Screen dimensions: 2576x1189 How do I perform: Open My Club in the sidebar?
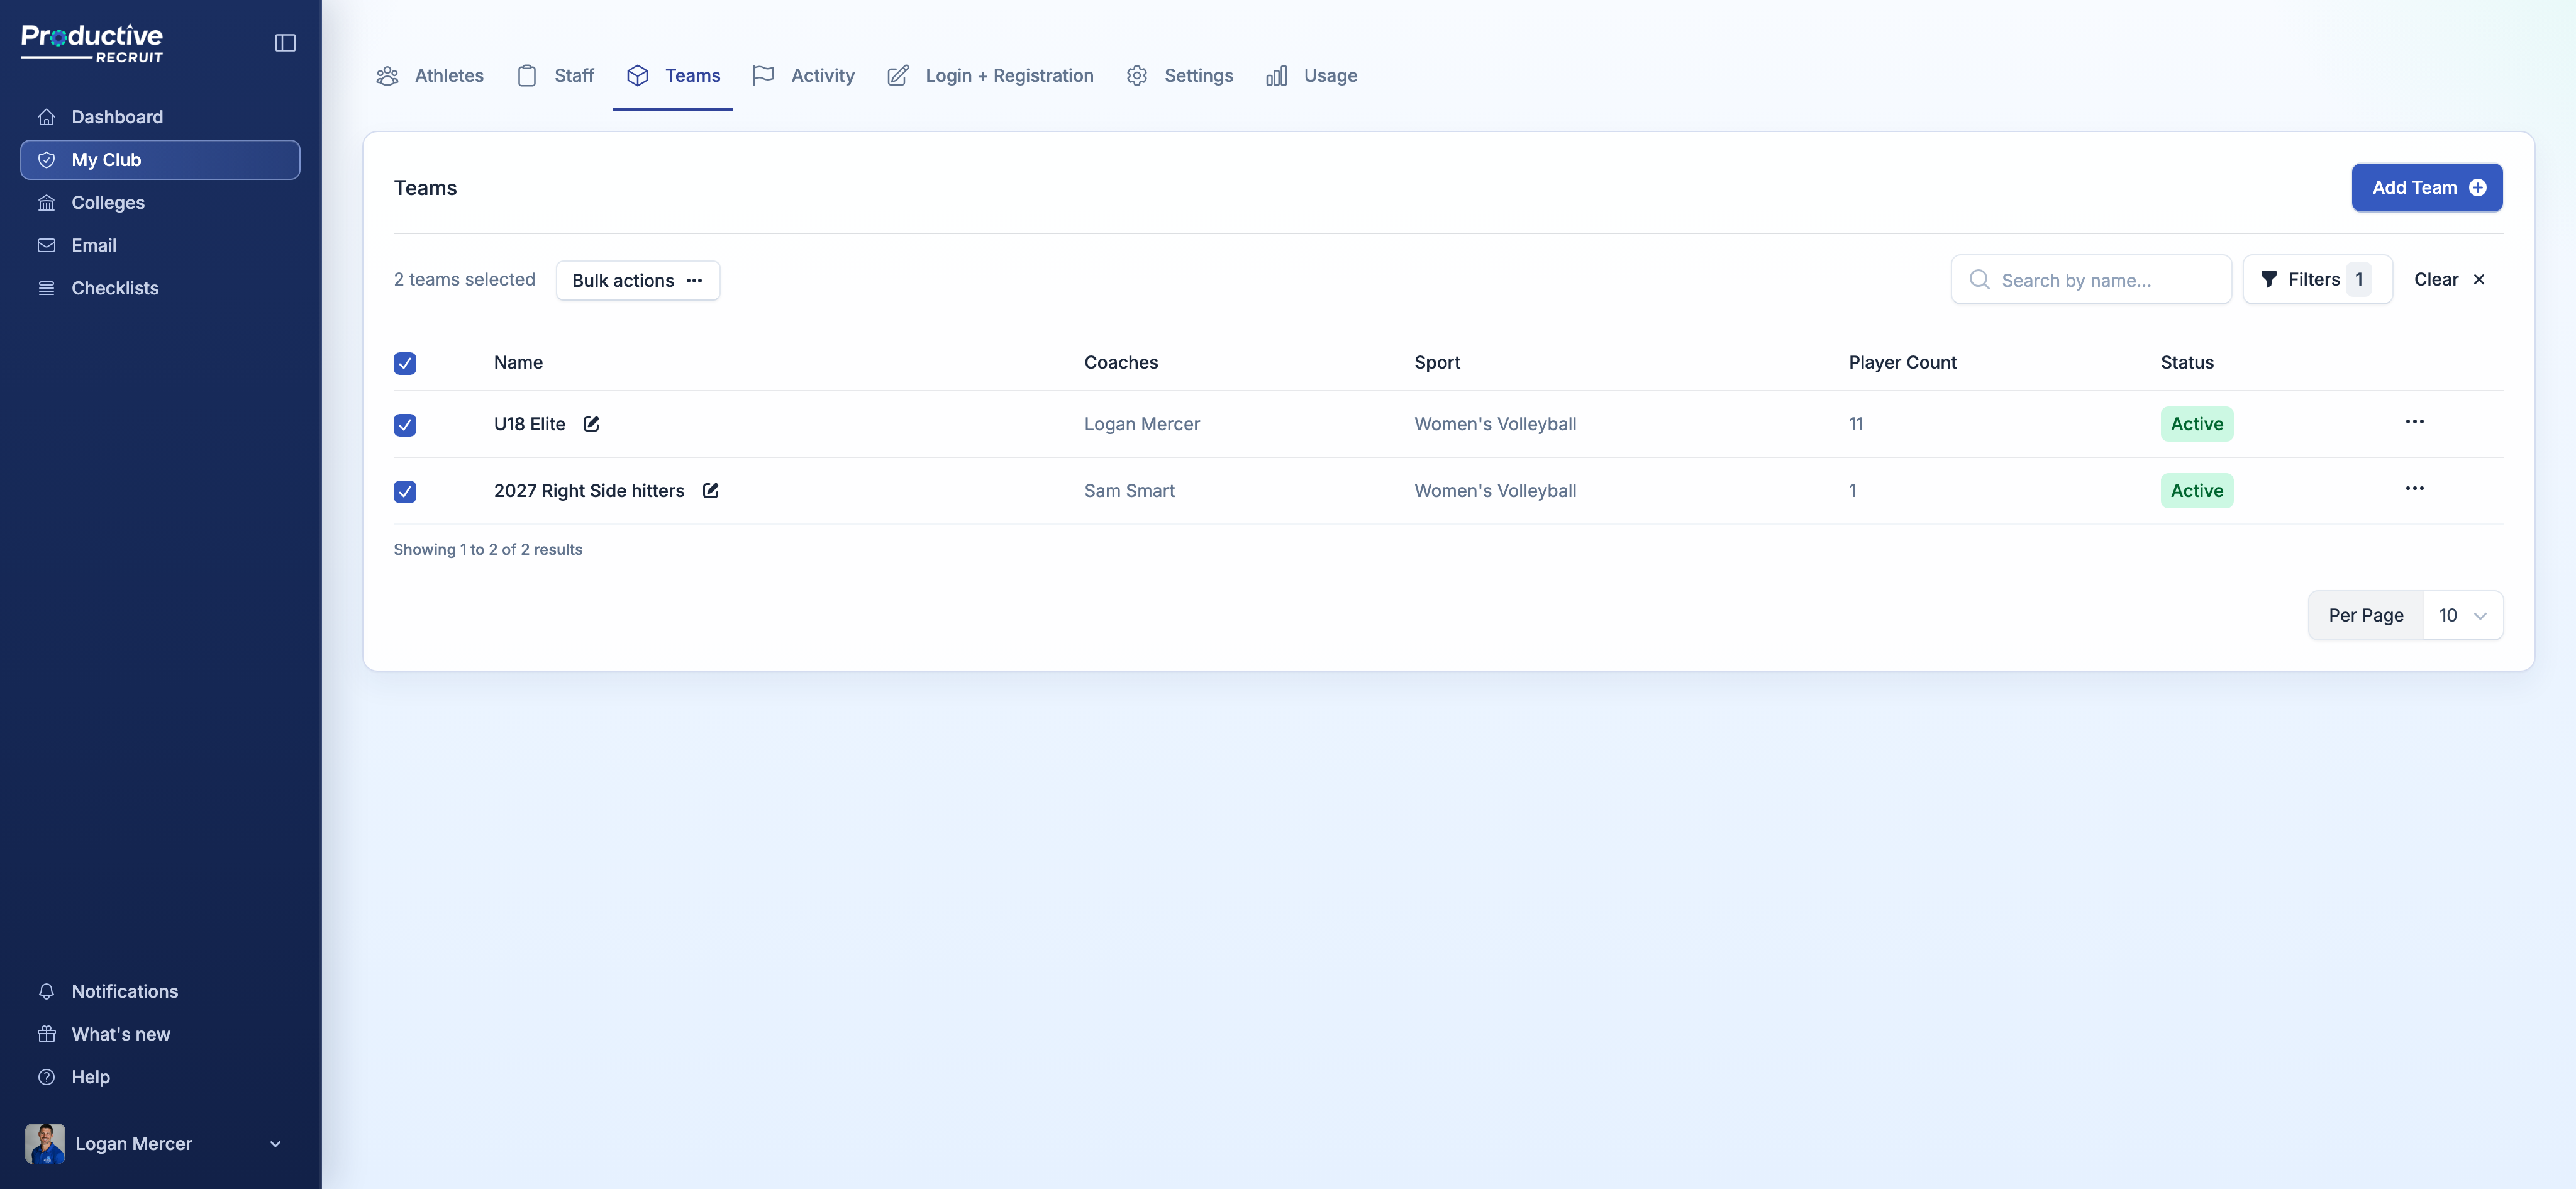point(160,160)
